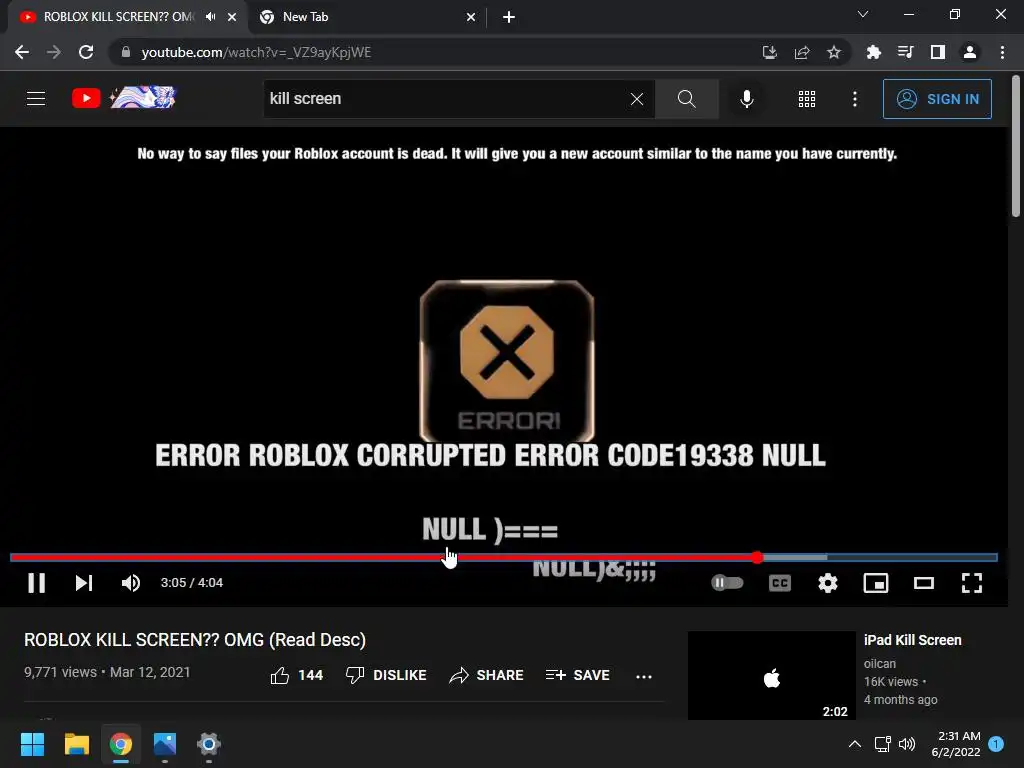
Task: Open video settings gear
Action: (827, 583)
